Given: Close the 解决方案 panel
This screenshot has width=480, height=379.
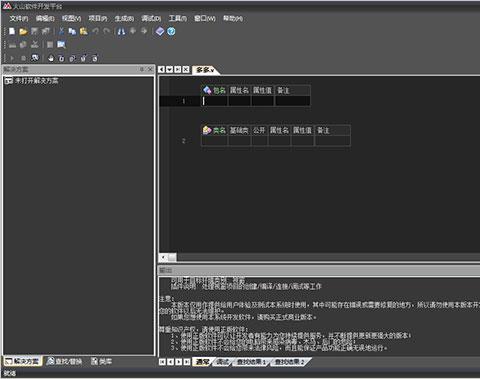Looking at the screenshot, I should [150, 69].
